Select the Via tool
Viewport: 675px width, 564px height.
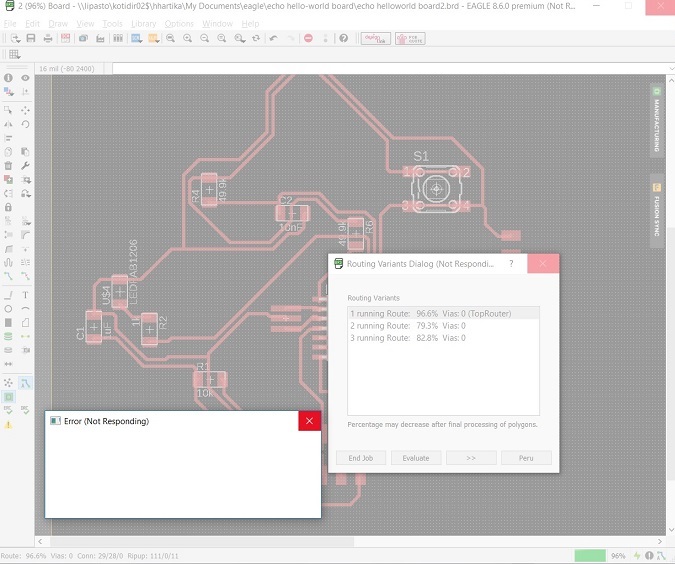[x=8, y=336]
